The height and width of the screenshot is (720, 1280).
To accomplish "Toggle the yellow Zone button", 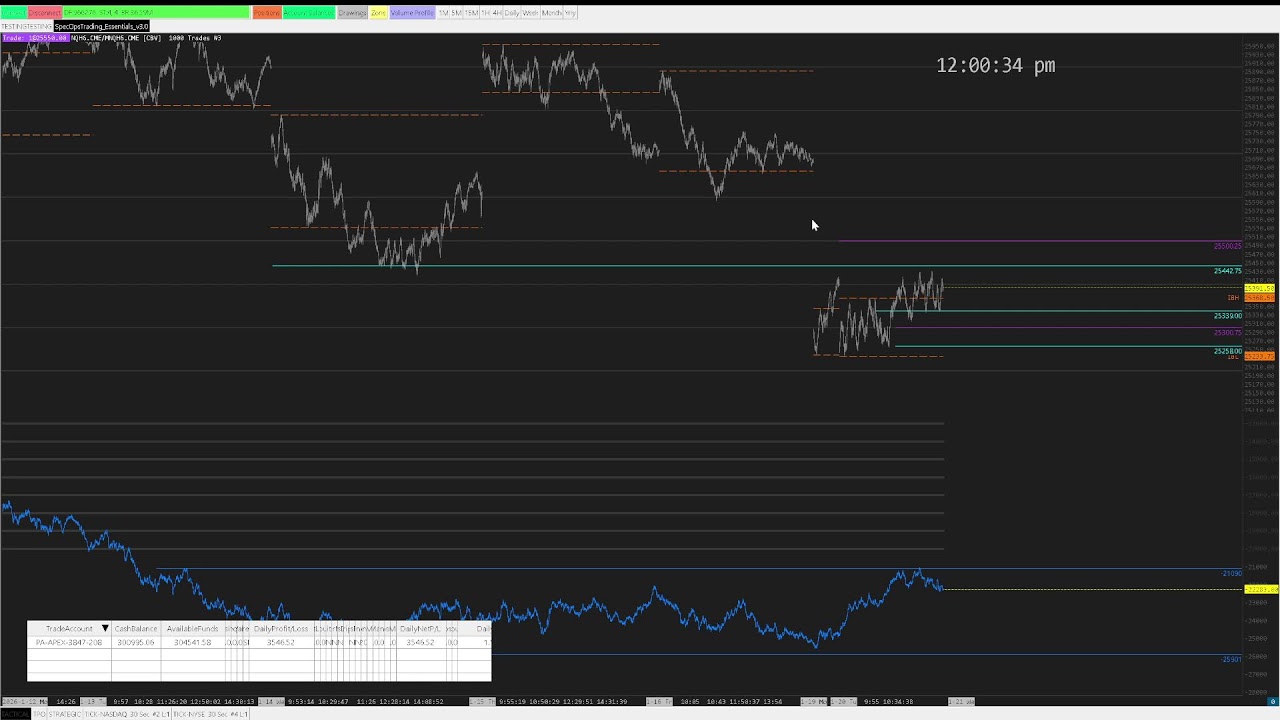I will tap(378, 13).
